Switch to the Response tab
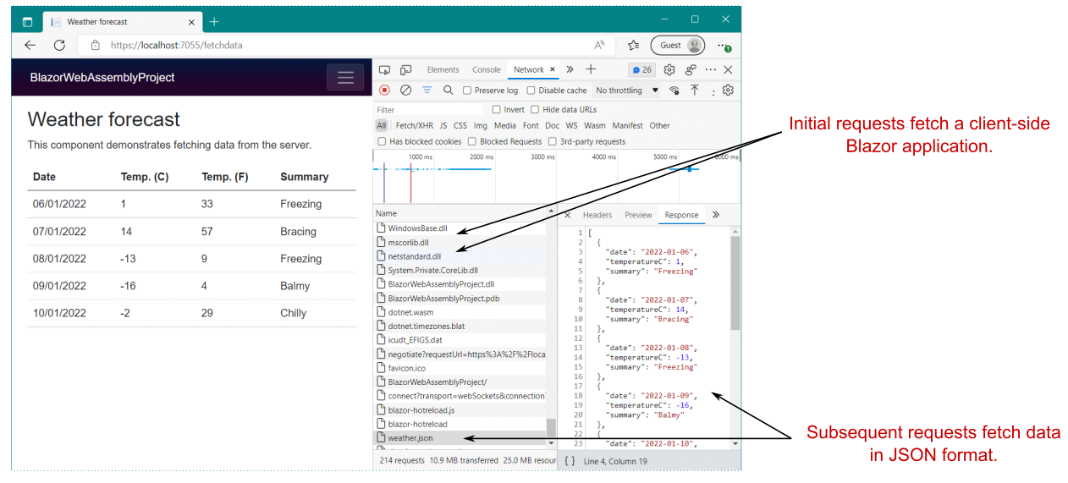This screenshot has height=483, width=1068. click(x=682, y=215)
